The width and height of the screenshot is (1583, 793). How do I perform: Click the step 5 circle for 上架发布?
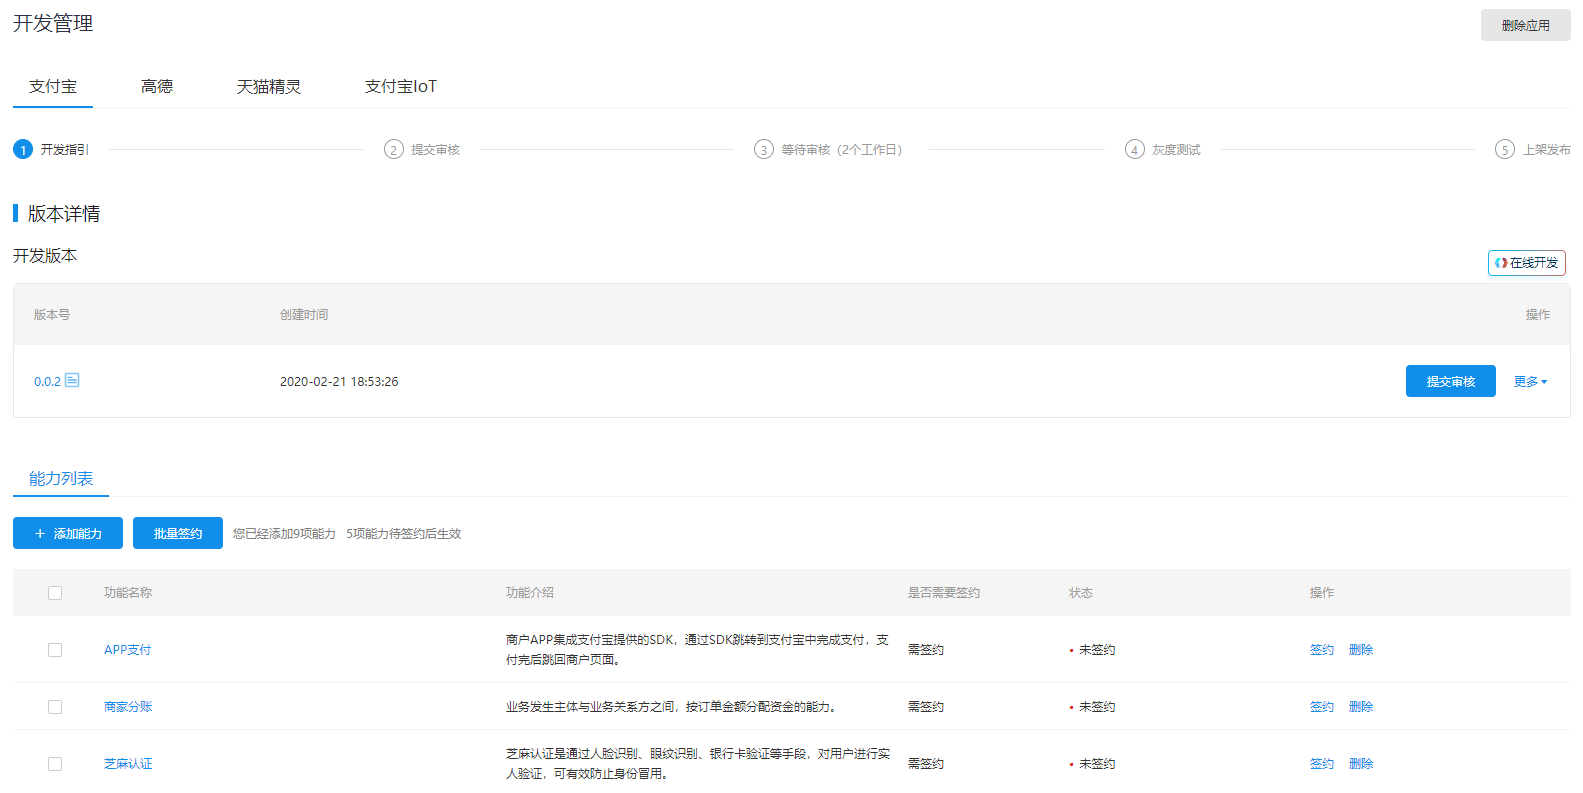click(1505, 149)
